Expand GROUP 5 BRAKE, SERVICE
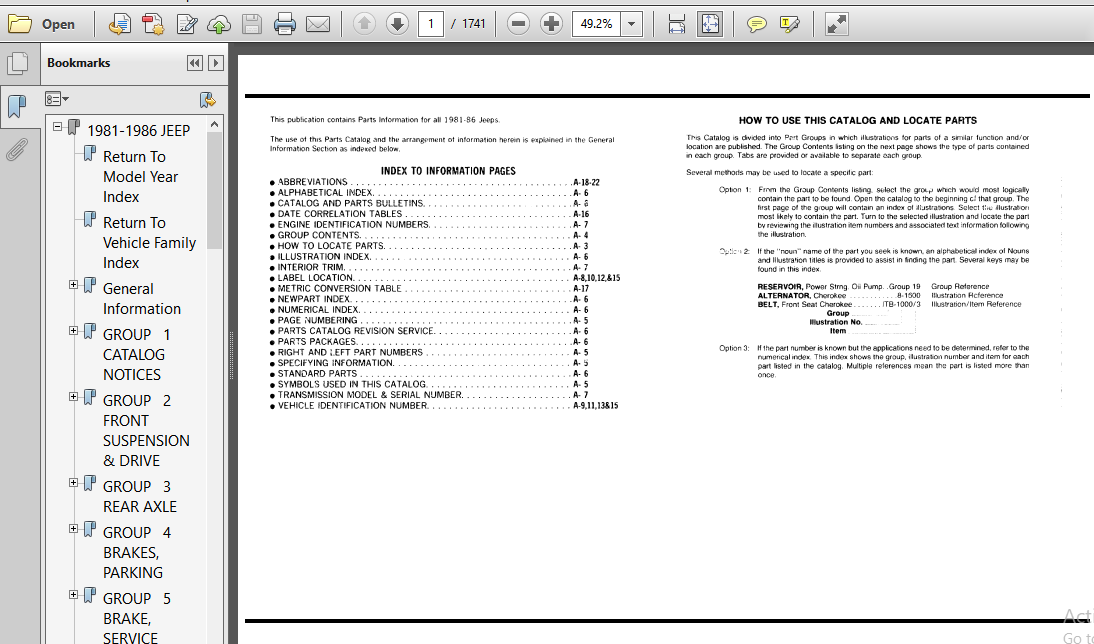Viewport: 1094px width, 644px height. point(73,594)
